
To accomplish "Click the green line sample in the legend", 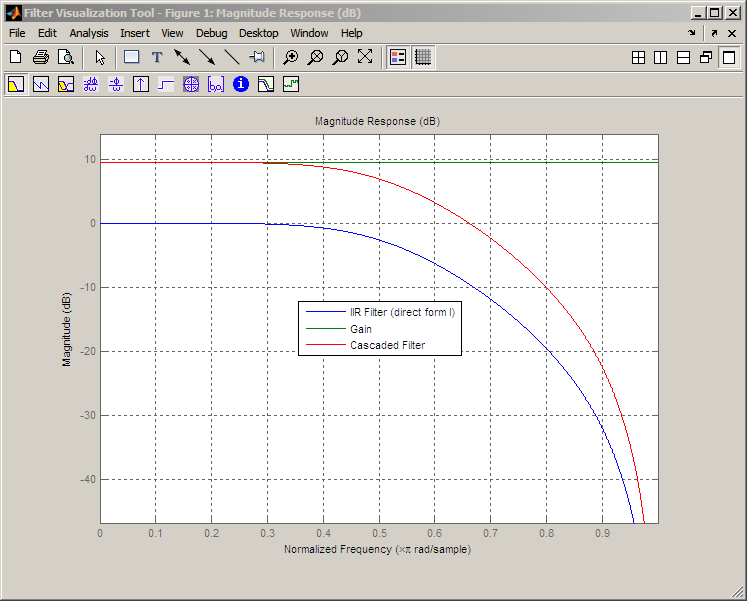I will (325, 329).
